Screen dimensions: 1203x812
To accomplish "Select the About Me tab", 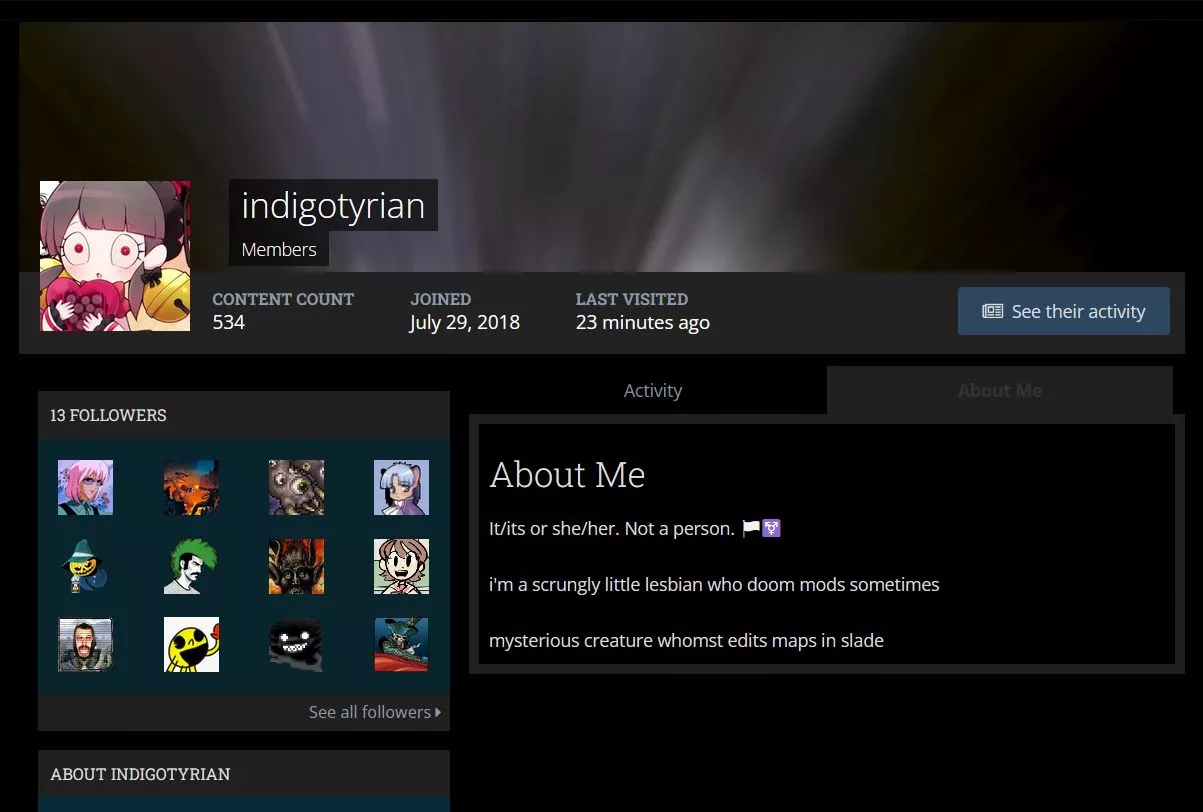I will [1000, 391].
